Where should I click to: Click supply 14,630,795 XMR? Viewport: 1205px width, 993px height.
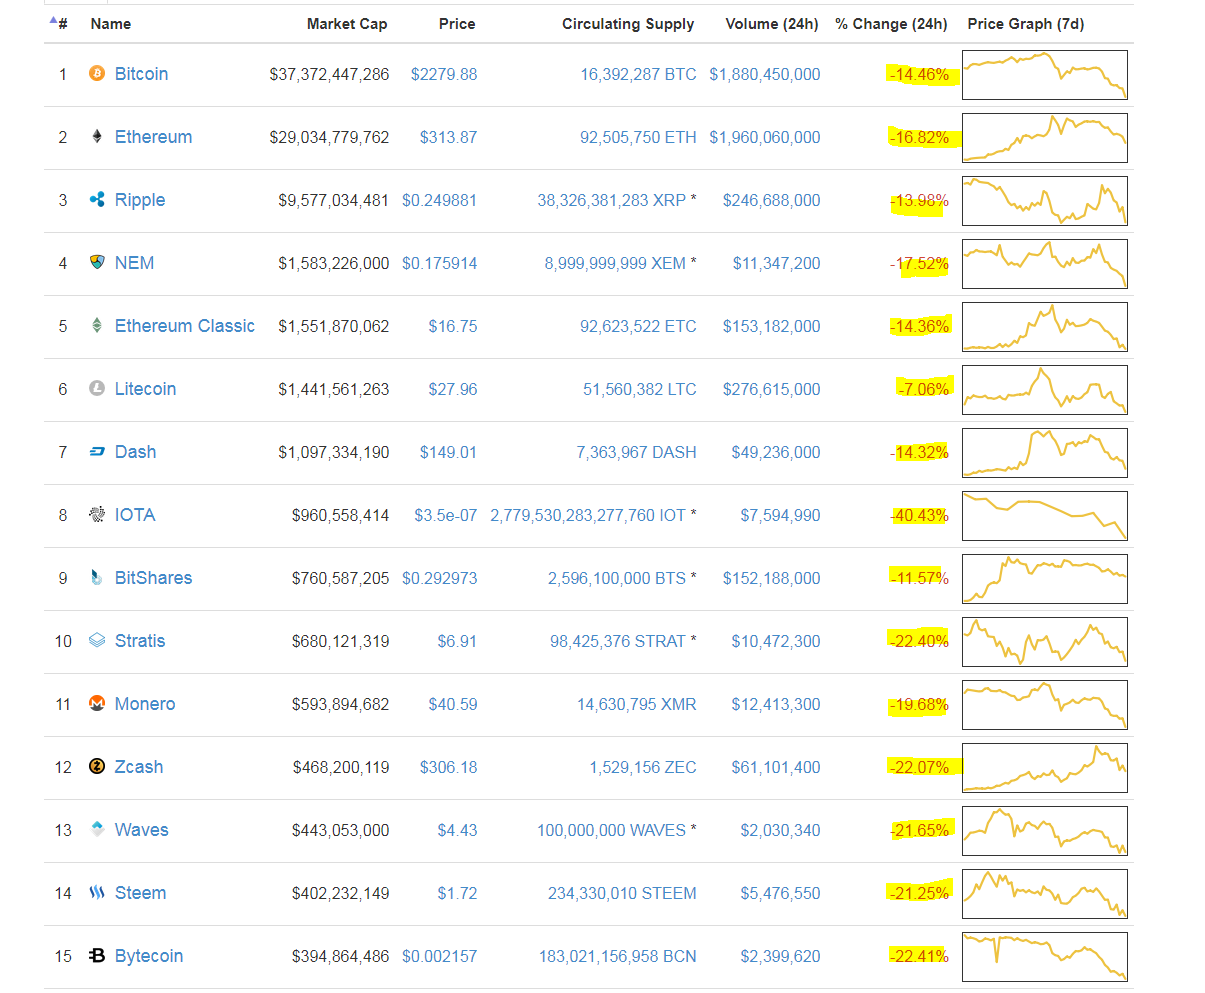tap(637, 704)
